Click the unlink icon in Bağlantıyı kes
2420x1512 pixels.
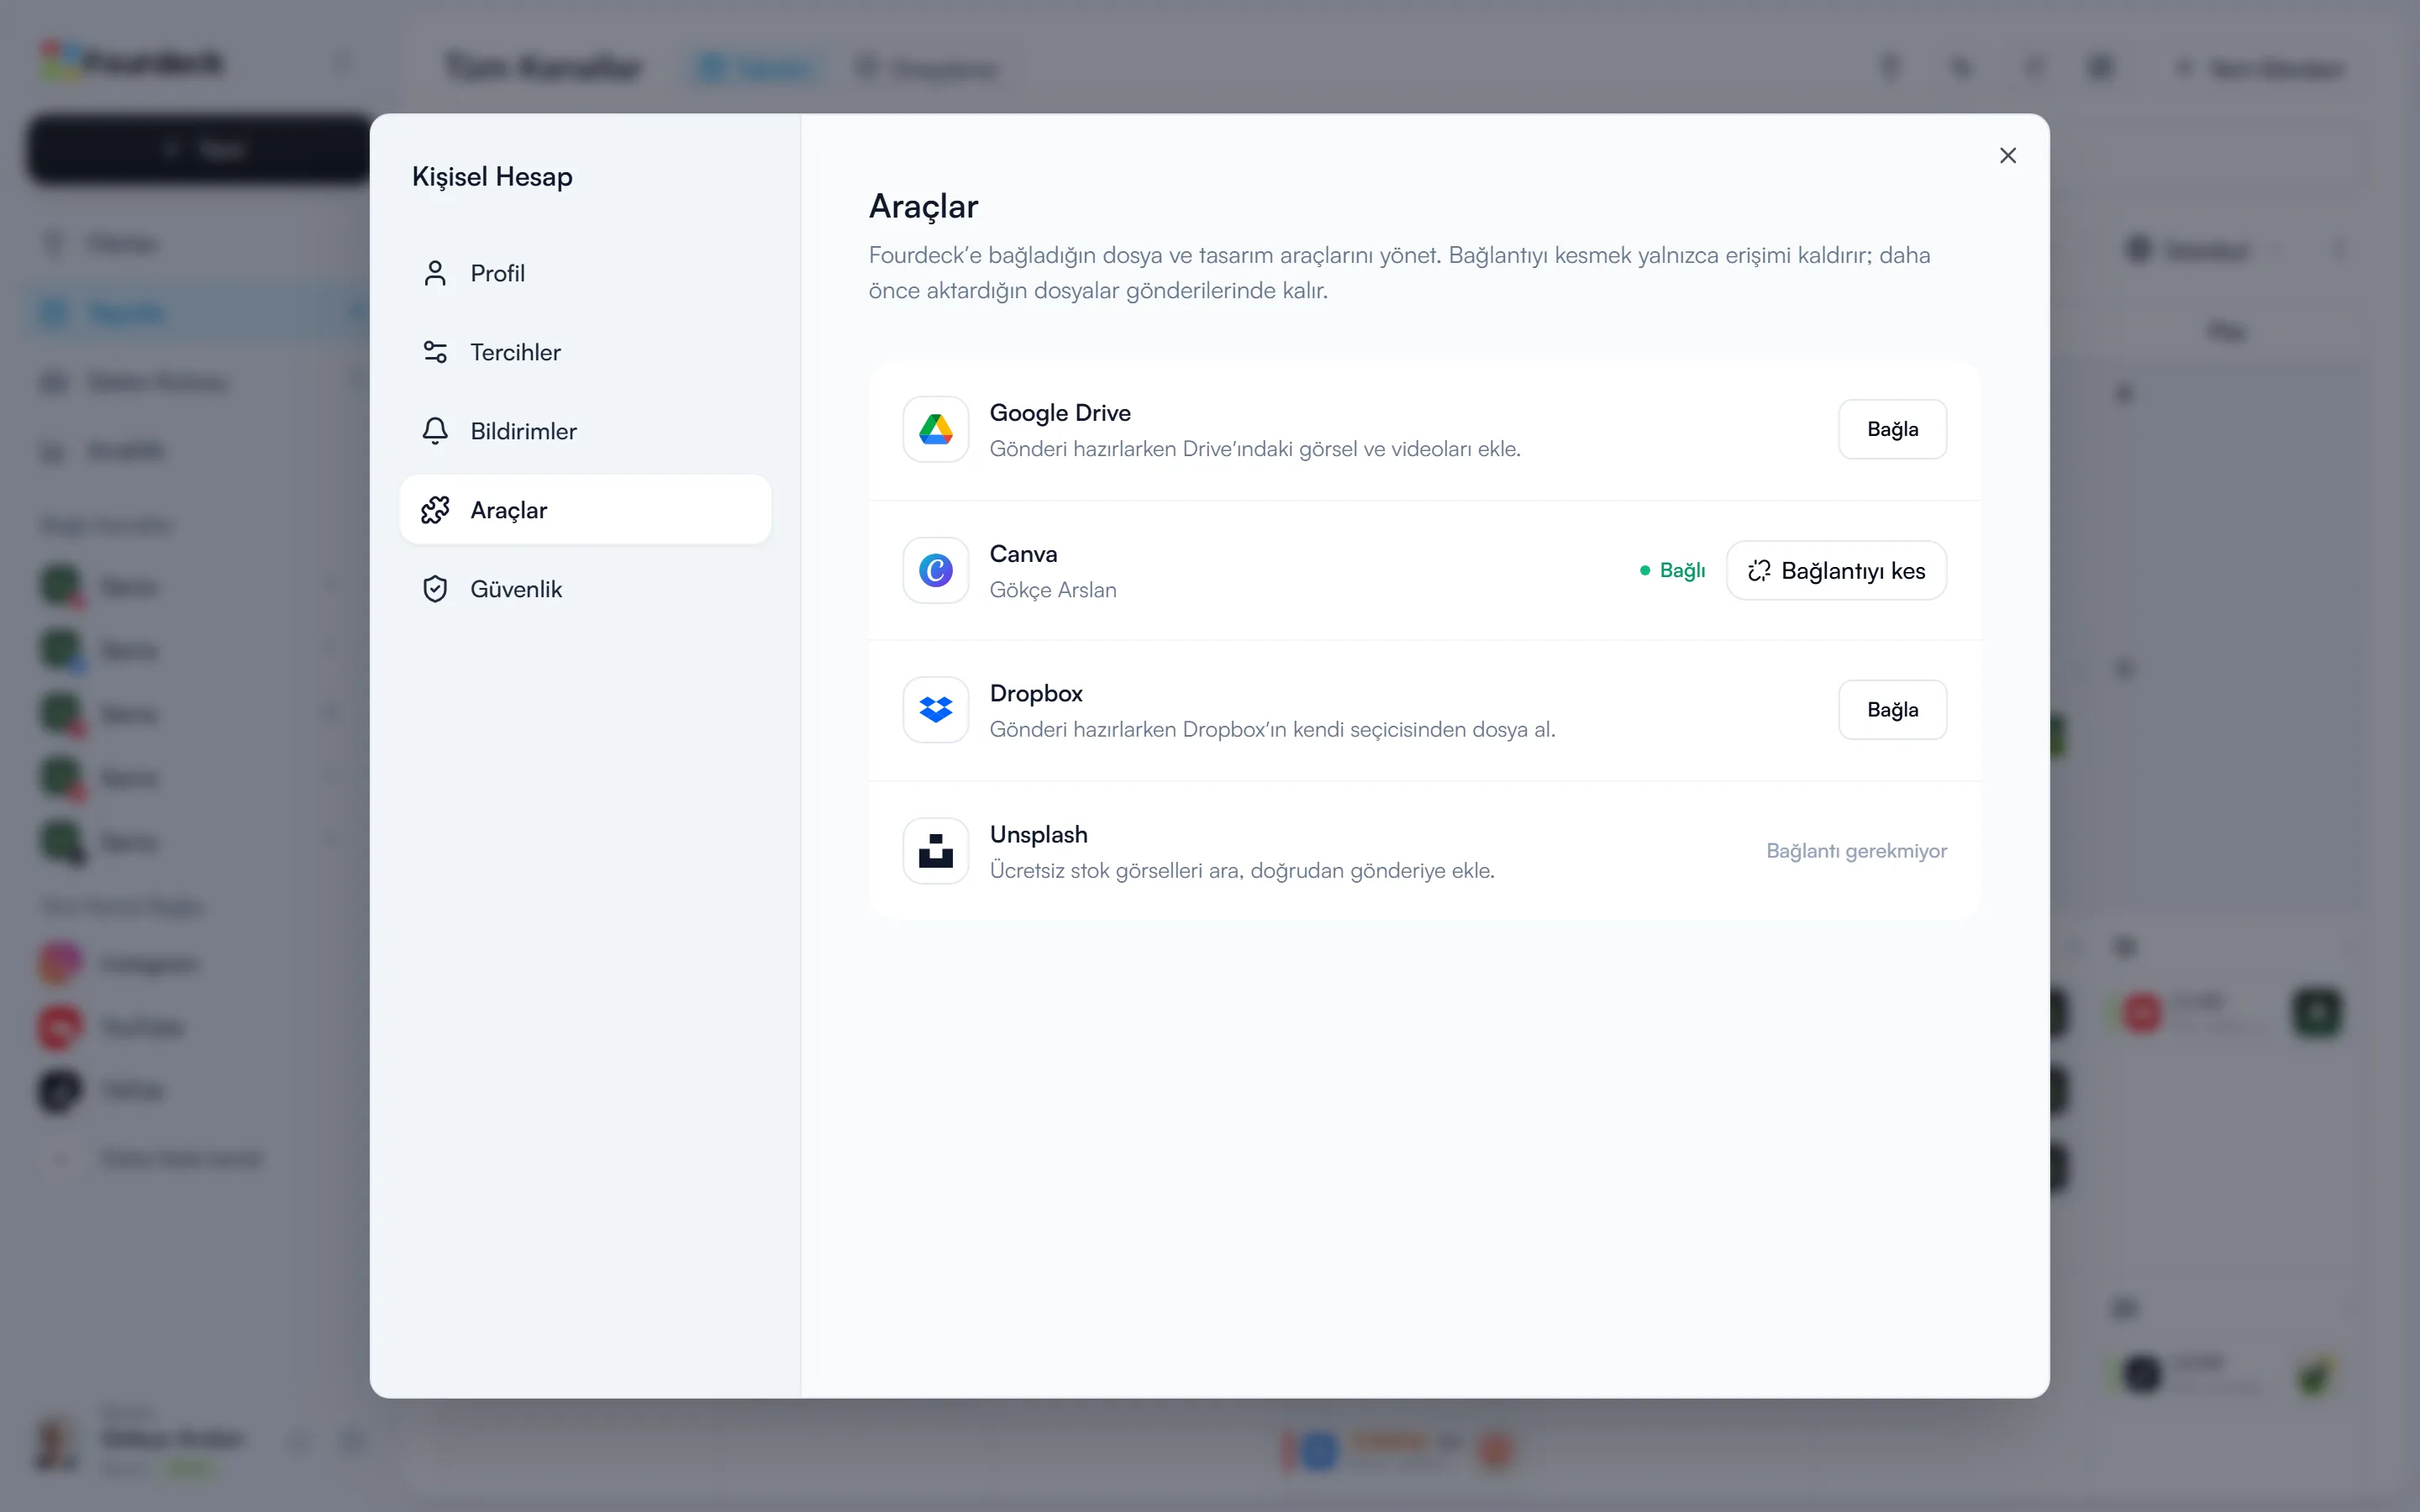tap(1759, 571)
